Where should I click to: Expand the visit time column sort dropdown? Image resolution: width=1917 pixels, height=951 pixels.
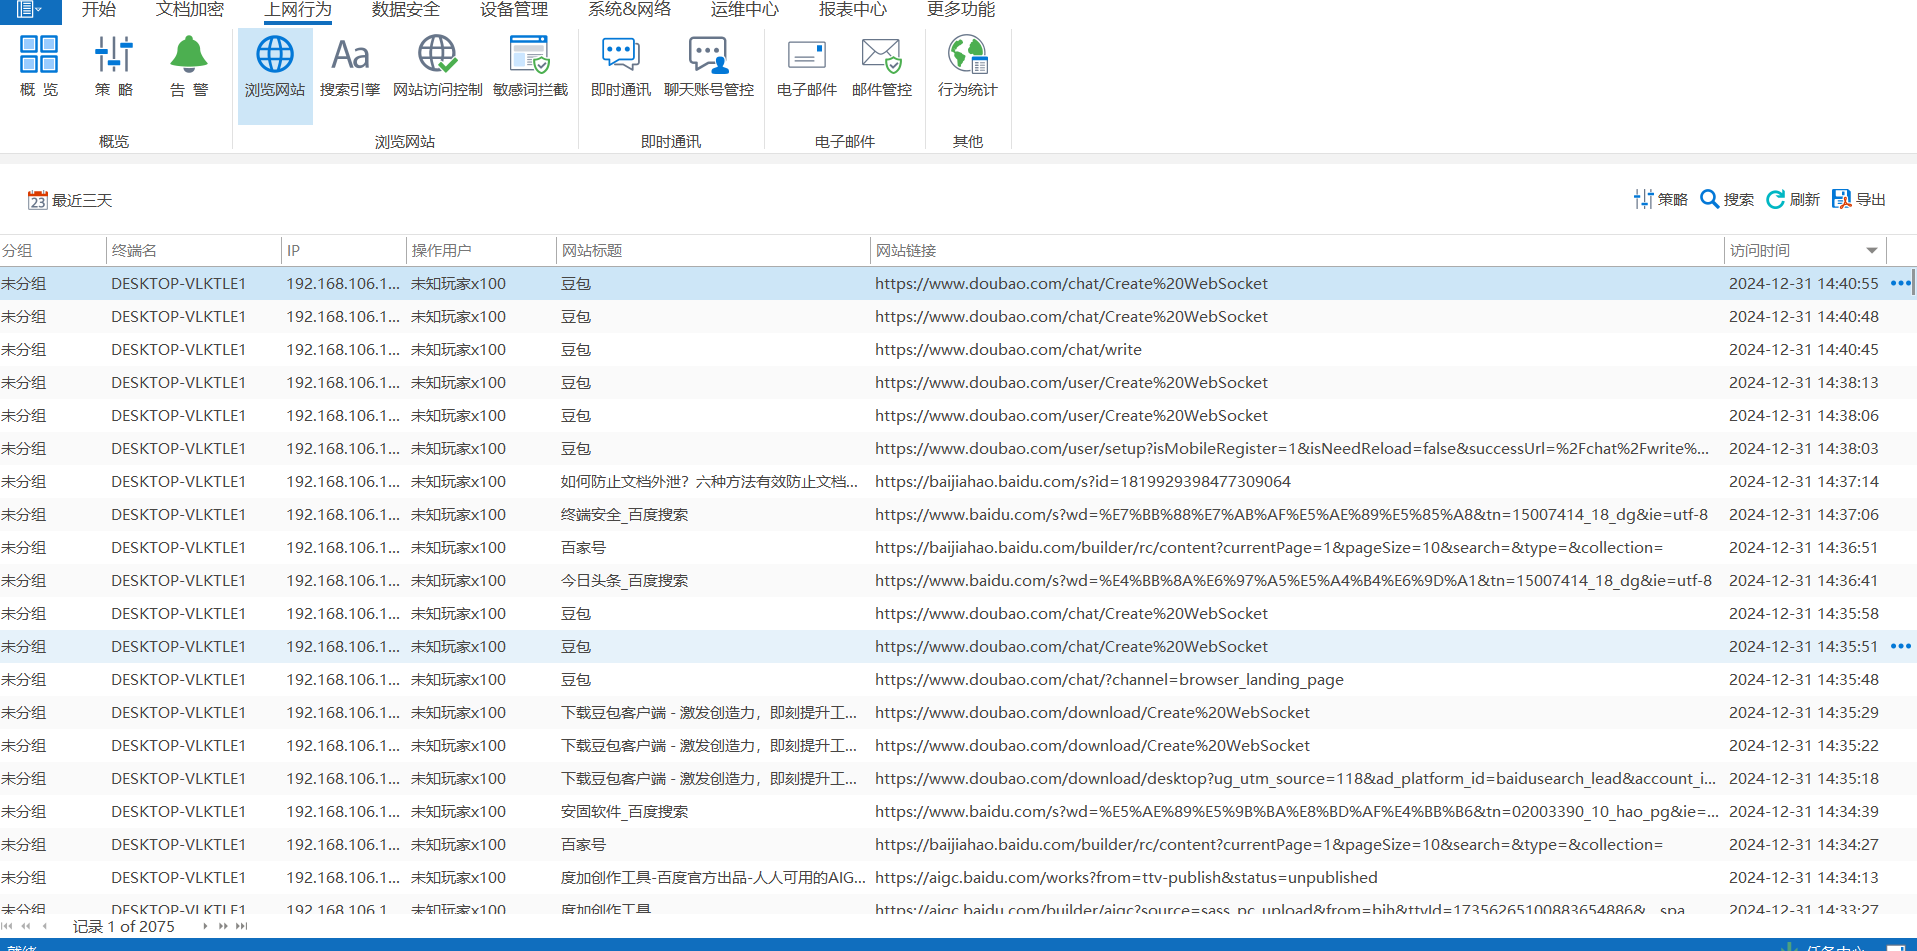1871,251
